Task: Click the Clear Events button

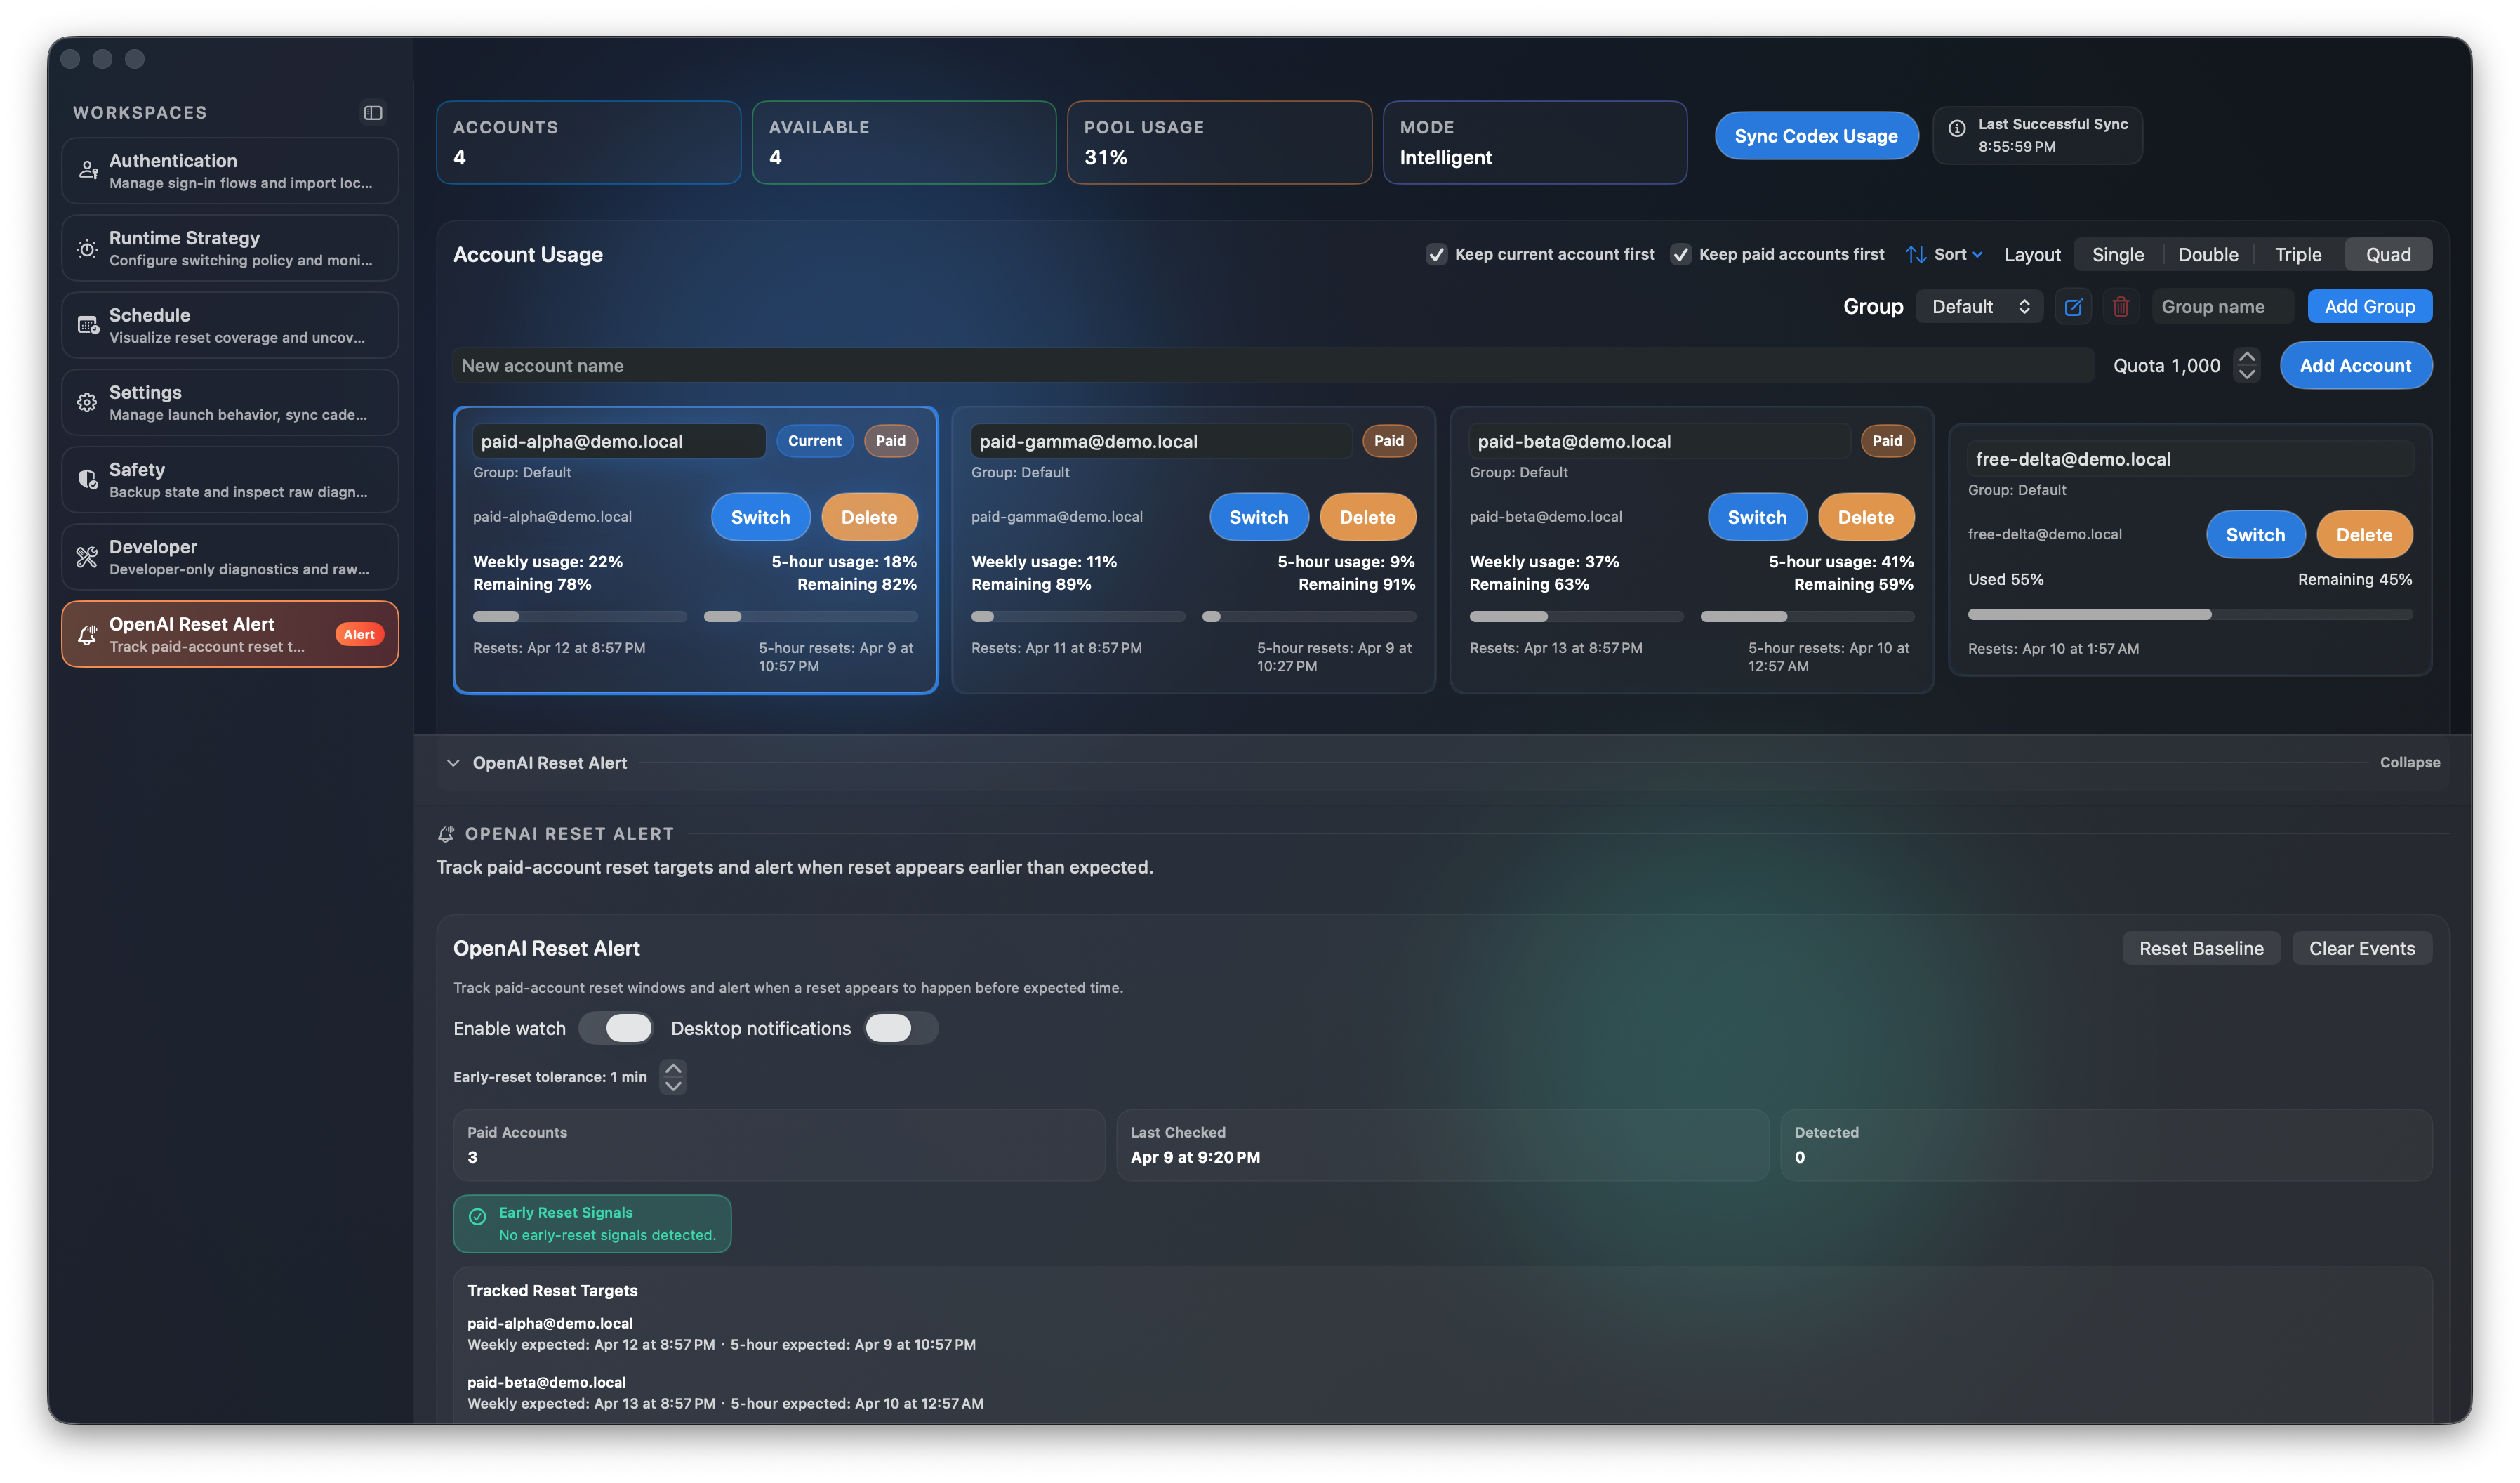Action: (x=2362, y=948)
